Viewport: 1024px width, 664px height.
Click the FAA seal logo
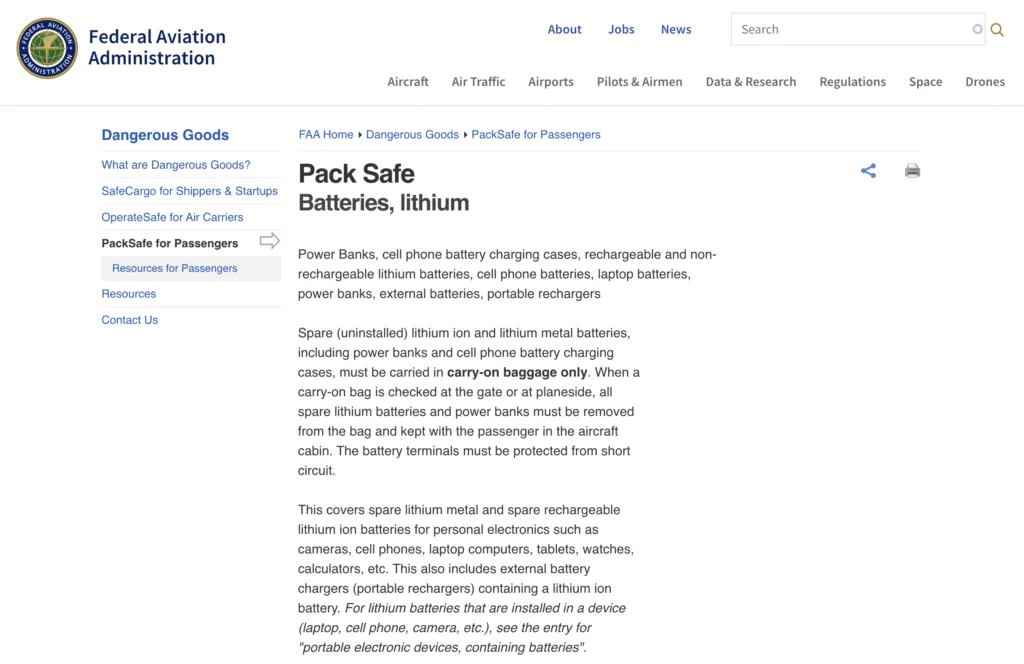[x=47, y=48]
